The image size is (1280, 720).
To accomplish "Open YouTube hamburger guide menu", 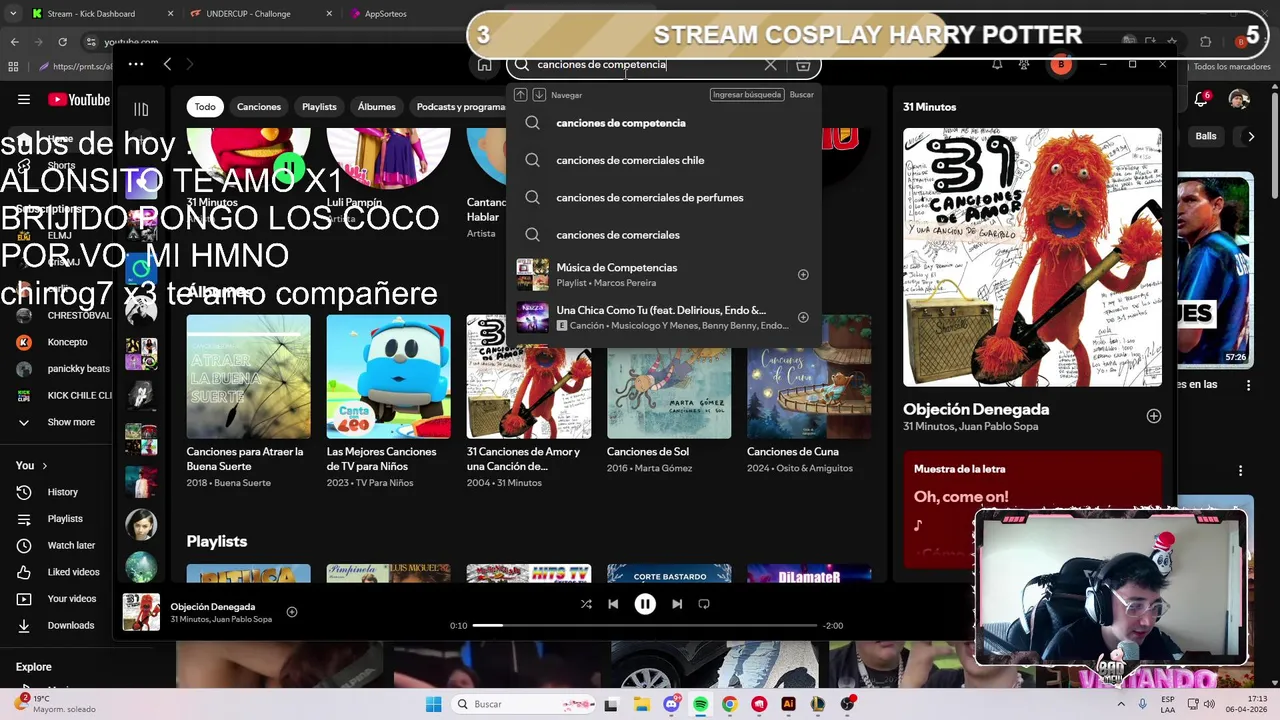I will (24, 99).
